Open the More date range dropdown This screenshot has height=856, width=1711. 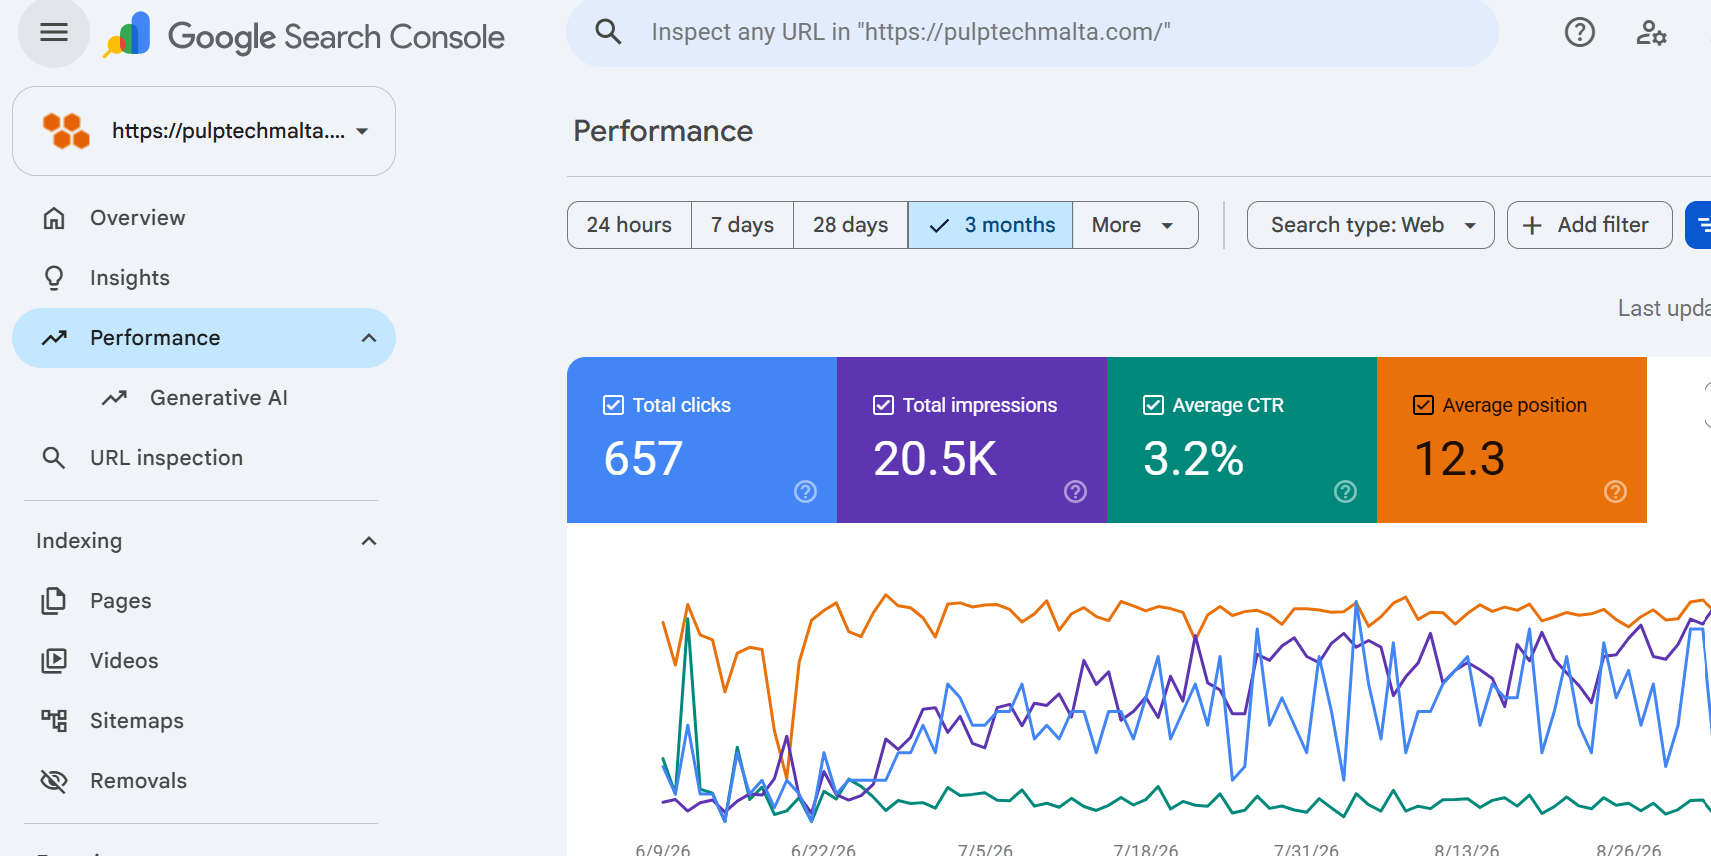click(x=1135, y=225)
